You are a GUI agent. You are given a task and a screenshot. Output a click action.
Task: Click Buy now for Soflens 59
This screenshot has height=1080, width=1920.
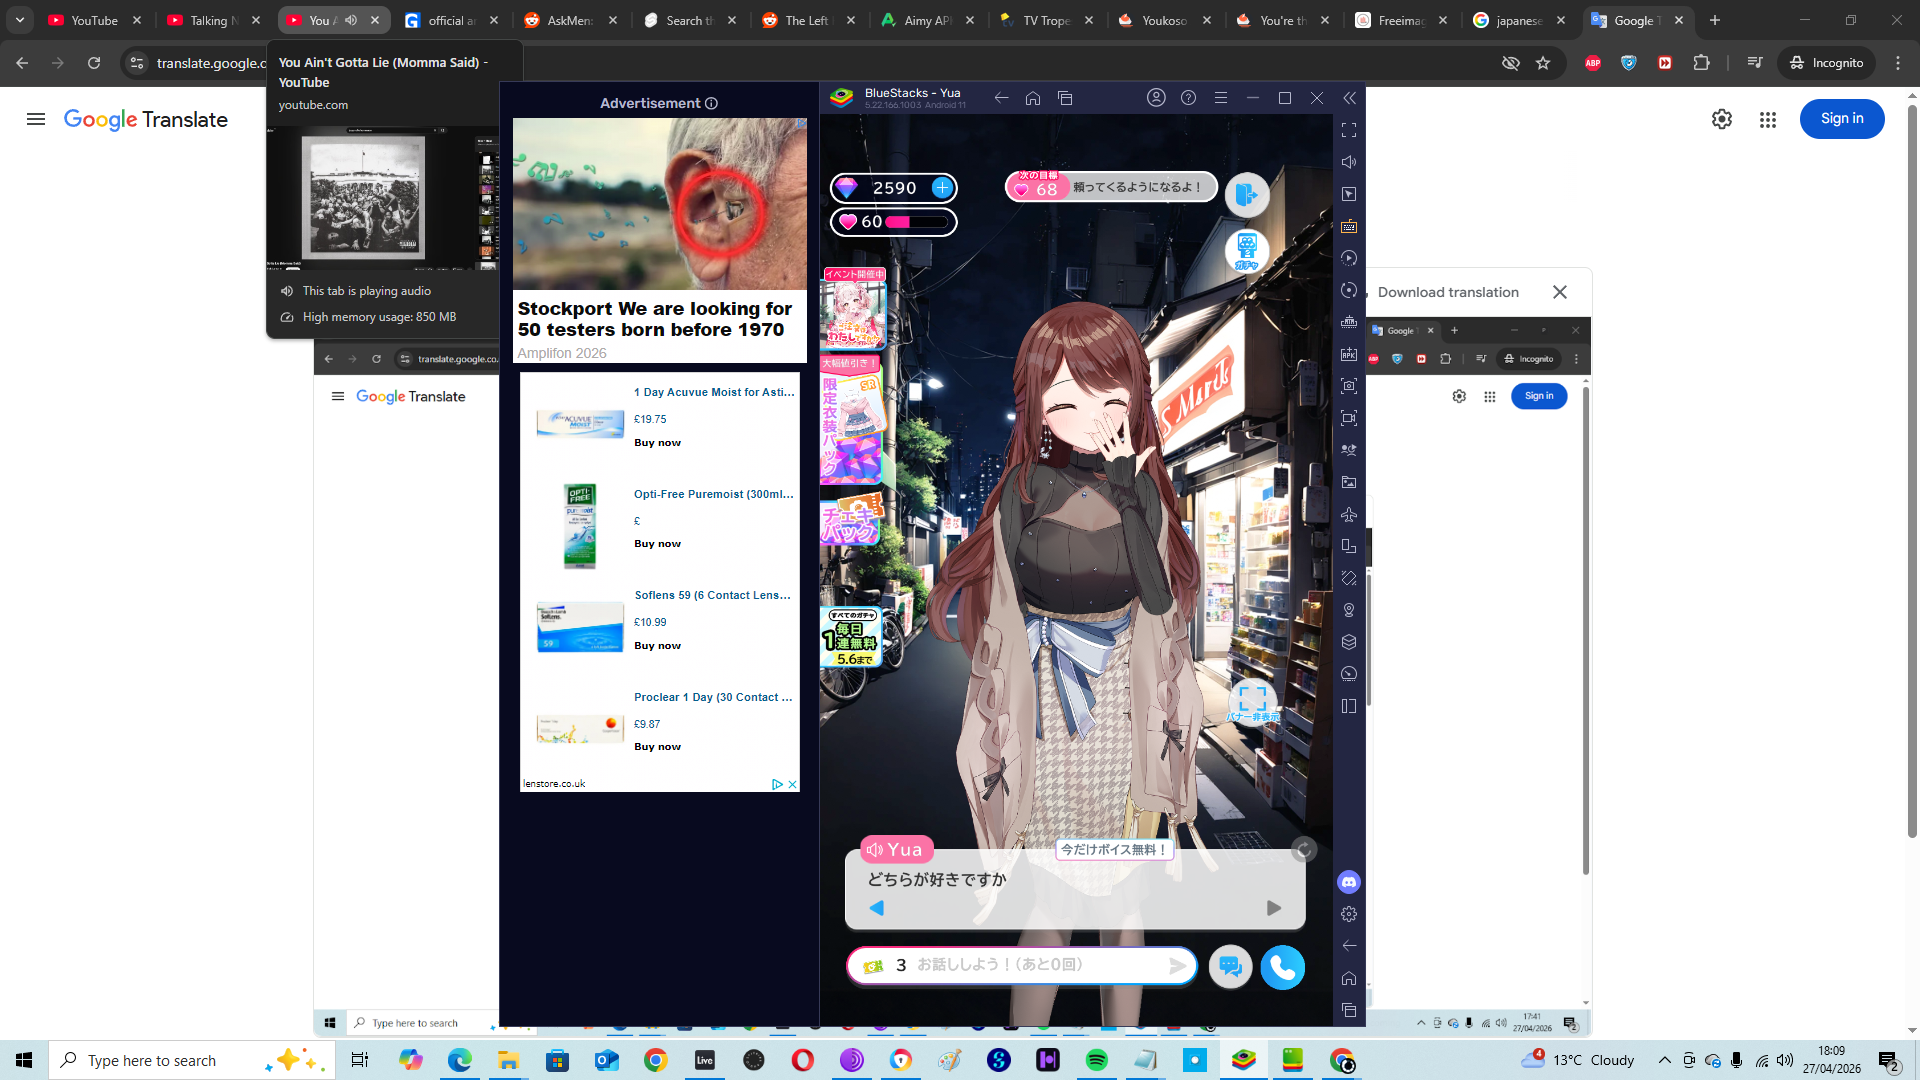(x=657, y=646)
